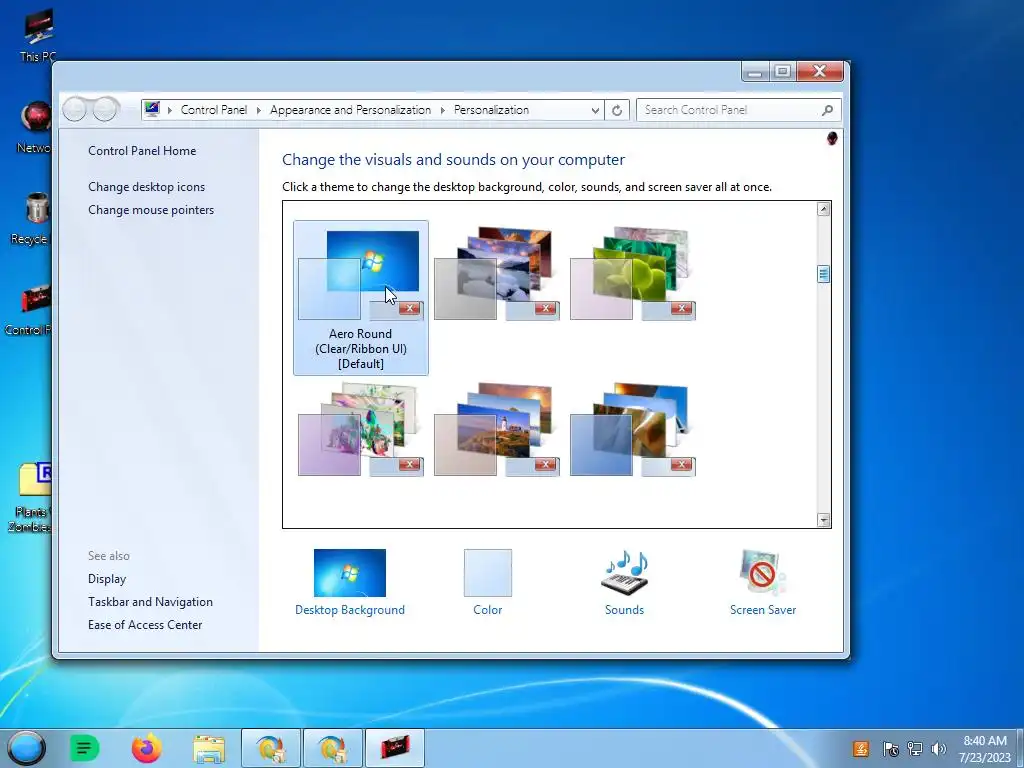The height and width of the screenshot is (768, 1024).
Task: Open the Sounds keyboard notes icon
Action: pyautogui.click(x=624, y=573)
